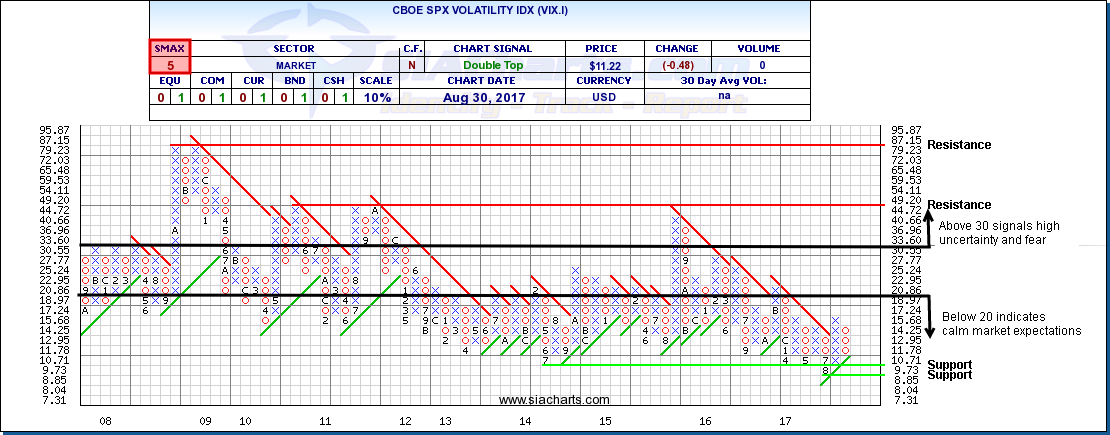The width and height of the screenshot is (1110, 435).
Task: Click the upper Support label
Action: [949, 364]
